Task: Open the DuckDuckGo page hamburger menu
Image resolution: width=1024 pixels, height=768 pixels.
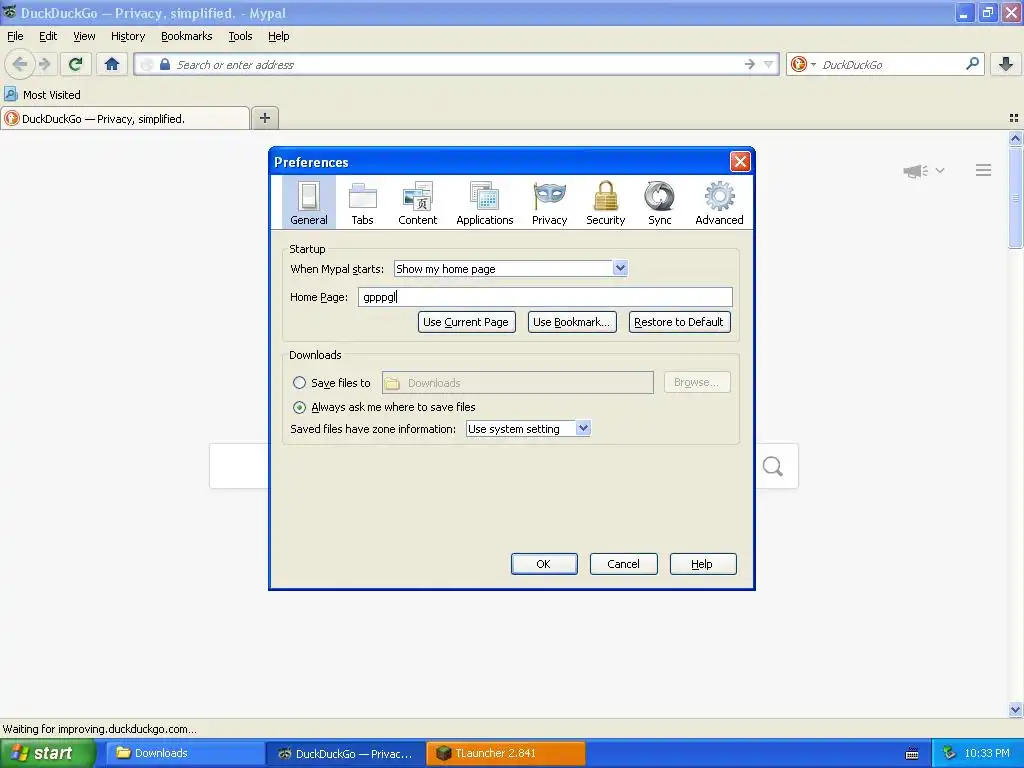Action: [984, 170]
